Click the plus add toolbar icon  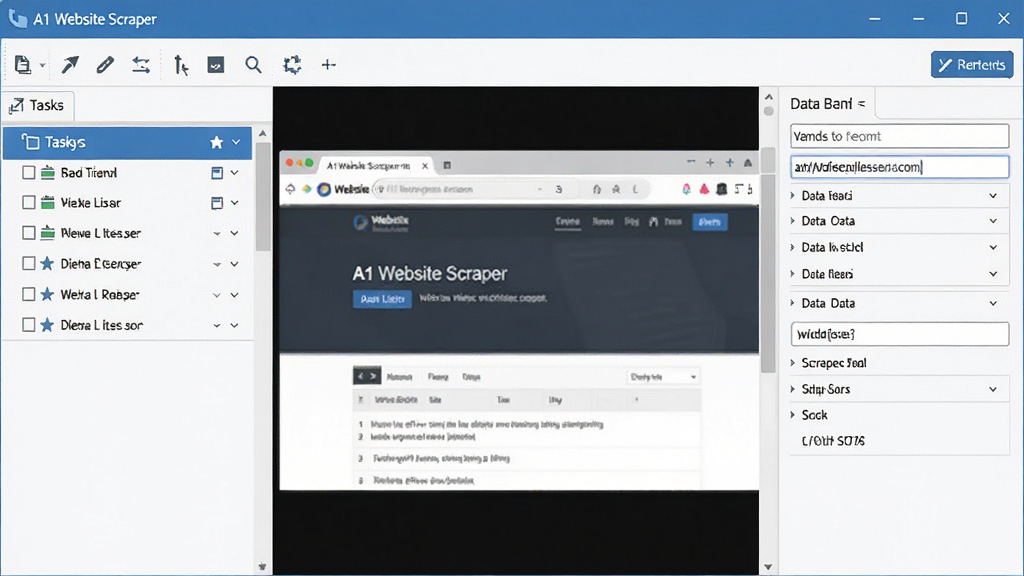[328, 65]
